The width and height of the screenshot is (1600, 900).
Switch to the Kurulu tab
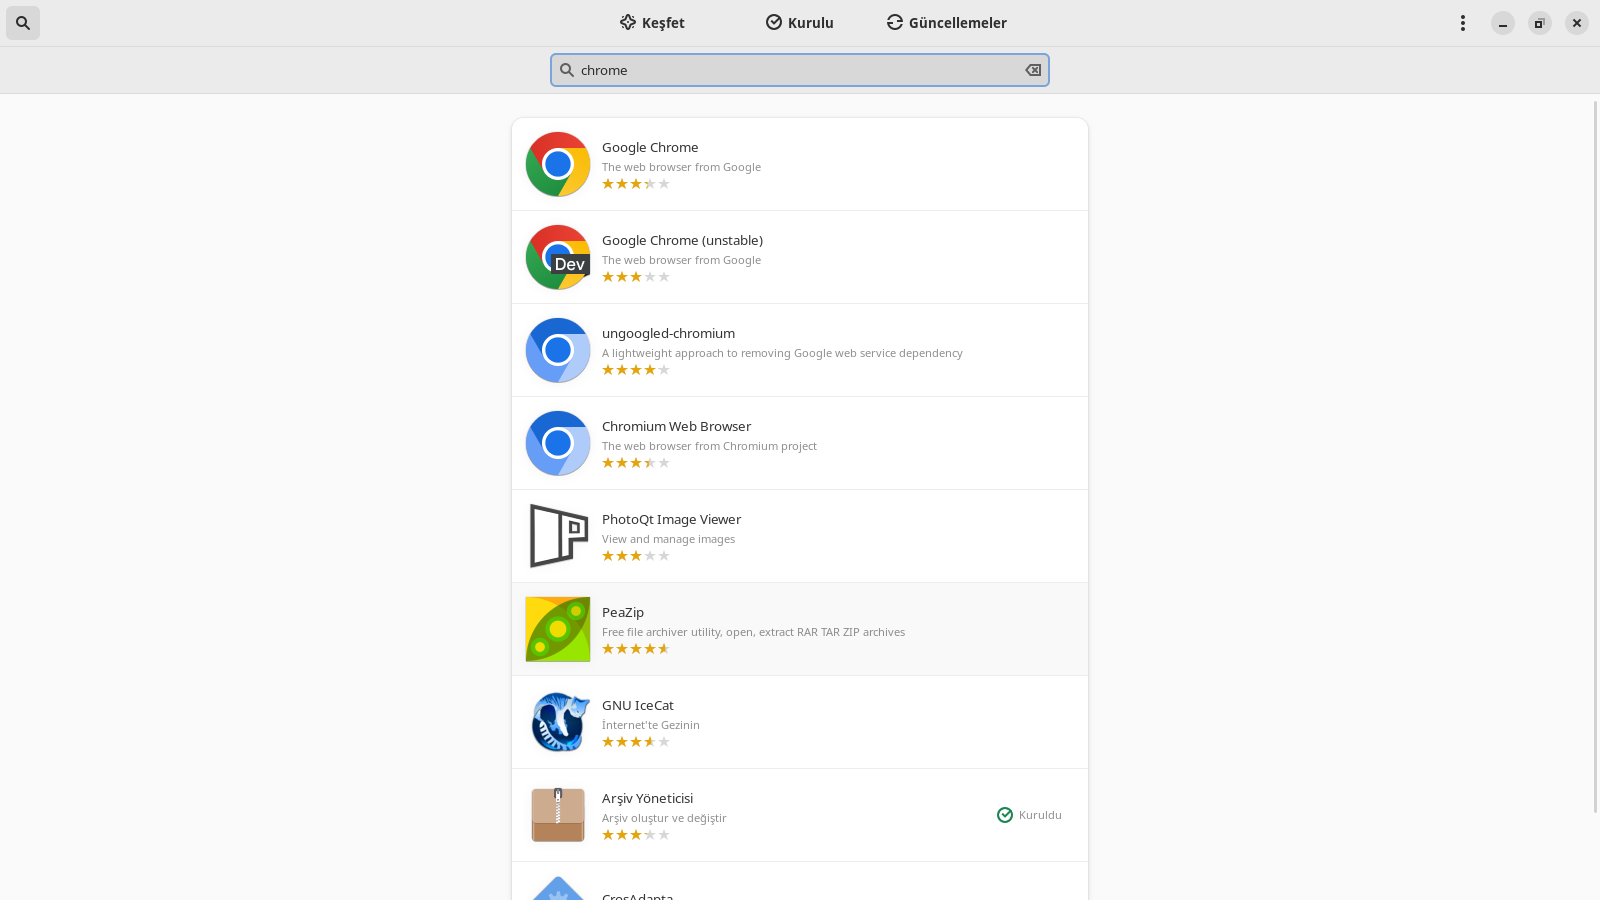tap(800, 23)
